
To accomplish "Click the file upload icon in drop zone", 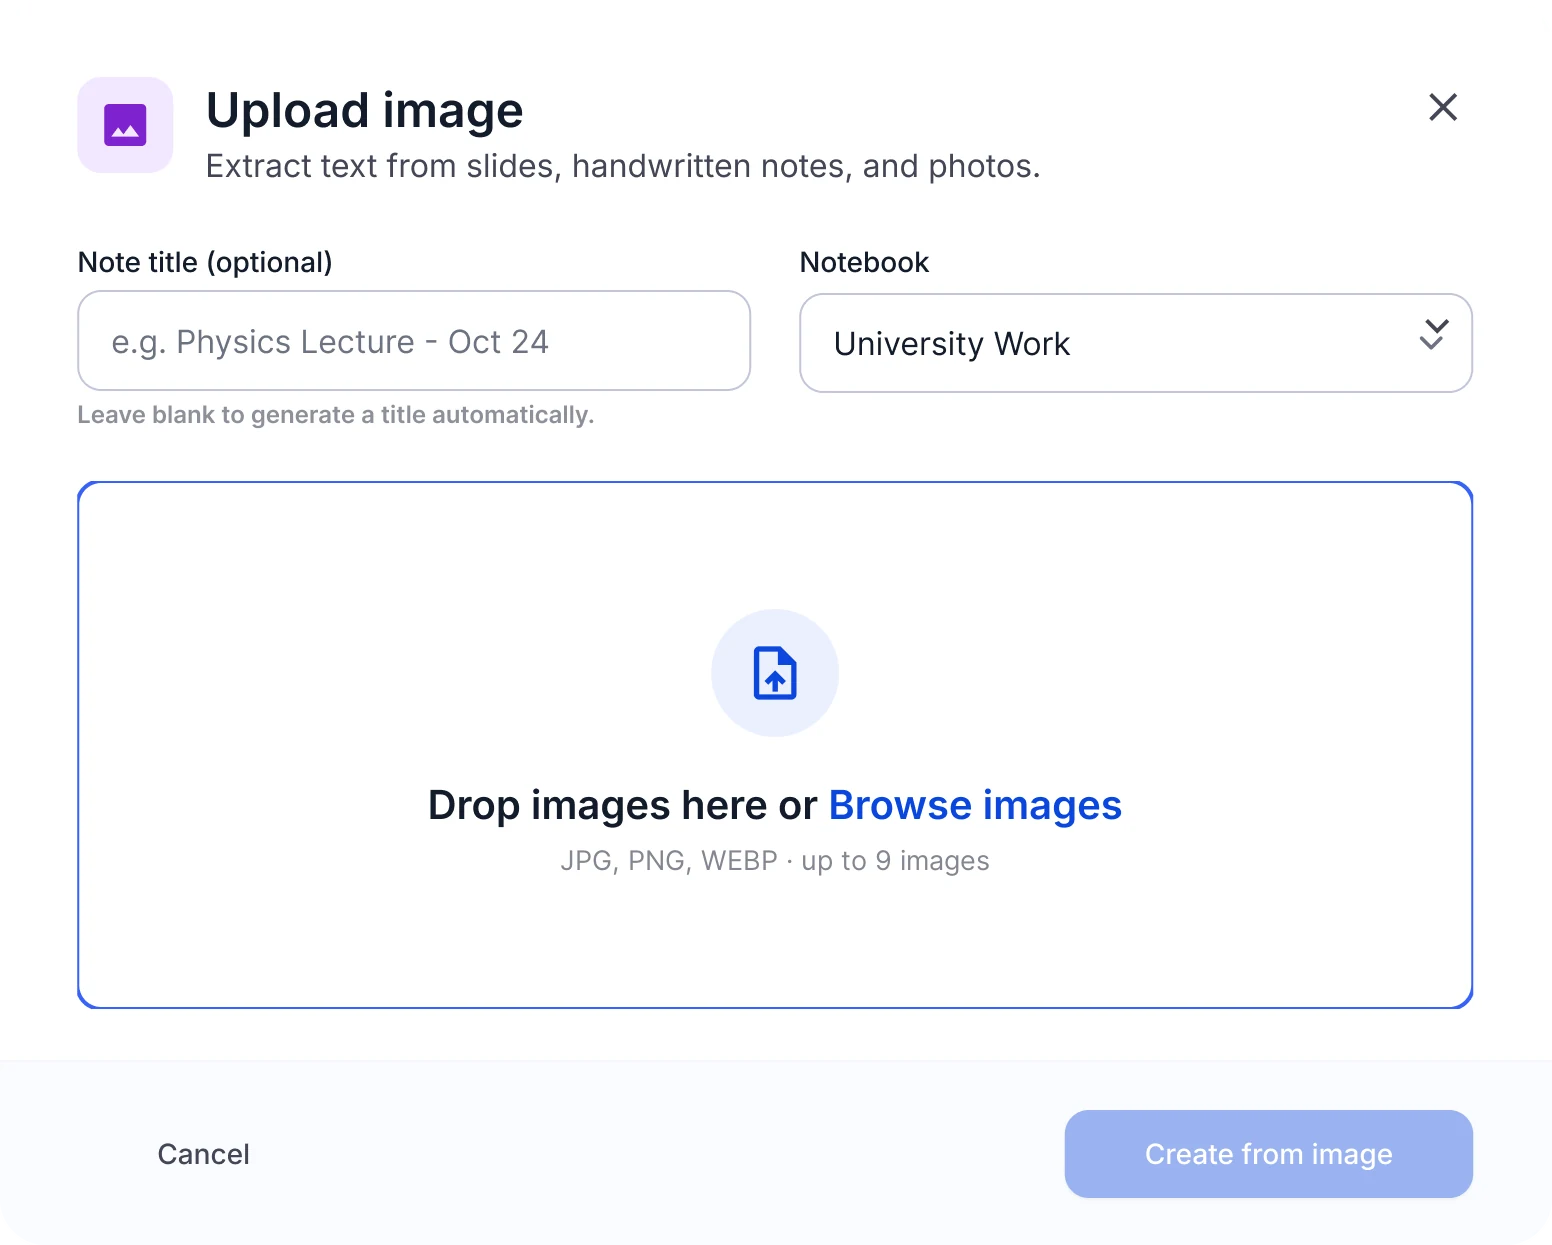I will 775,673.
